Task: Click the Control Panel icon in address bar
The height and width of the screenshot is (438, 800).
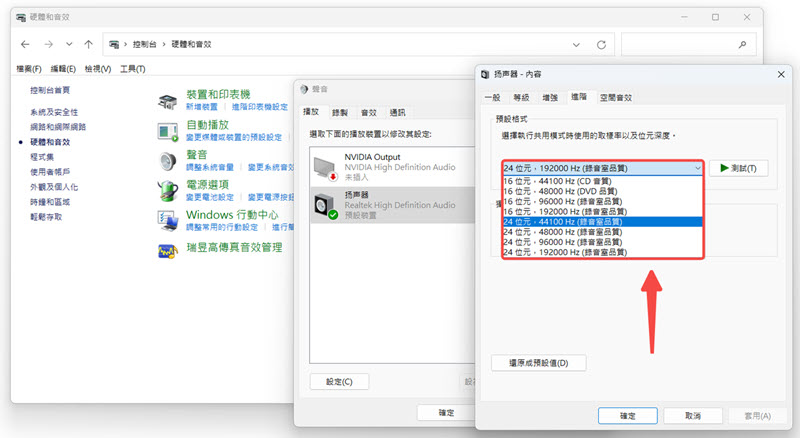Action: tap(114, 44)
